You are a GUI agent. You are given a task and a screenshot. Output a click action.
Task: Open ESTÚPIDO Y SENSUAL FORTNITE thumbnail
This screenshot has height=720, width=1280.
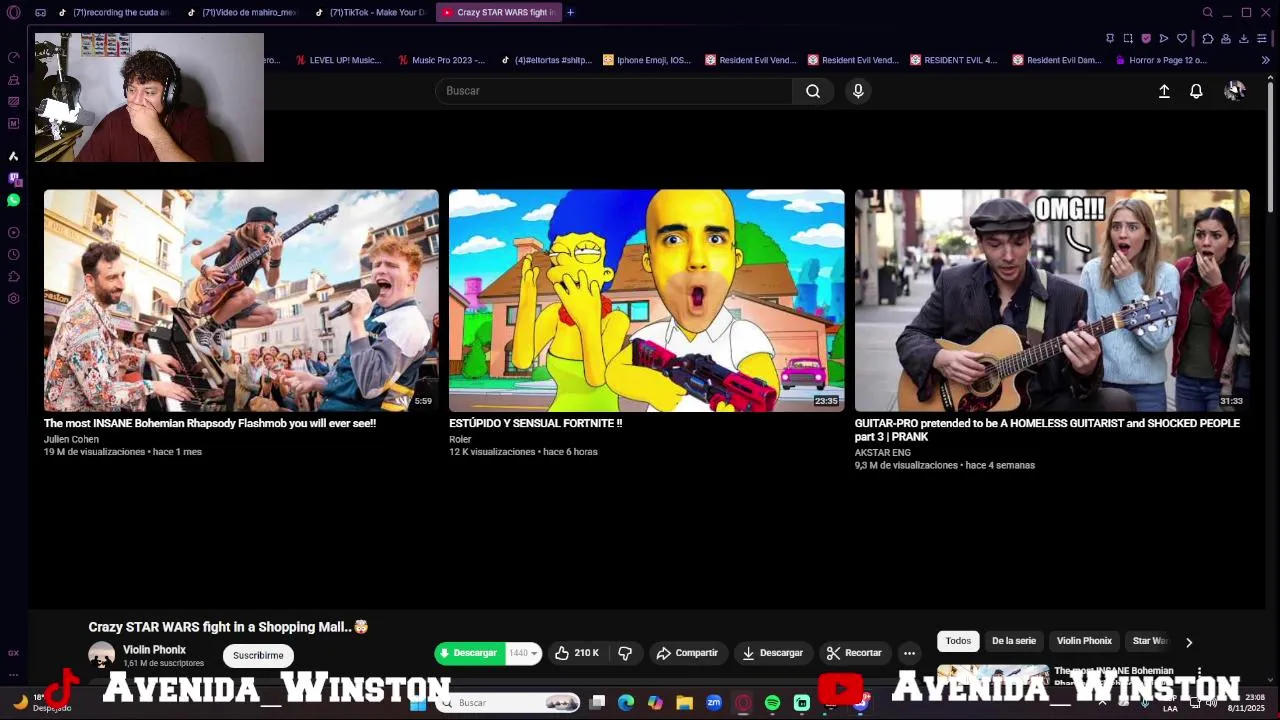pyautogui.click(x=646, y=300)
